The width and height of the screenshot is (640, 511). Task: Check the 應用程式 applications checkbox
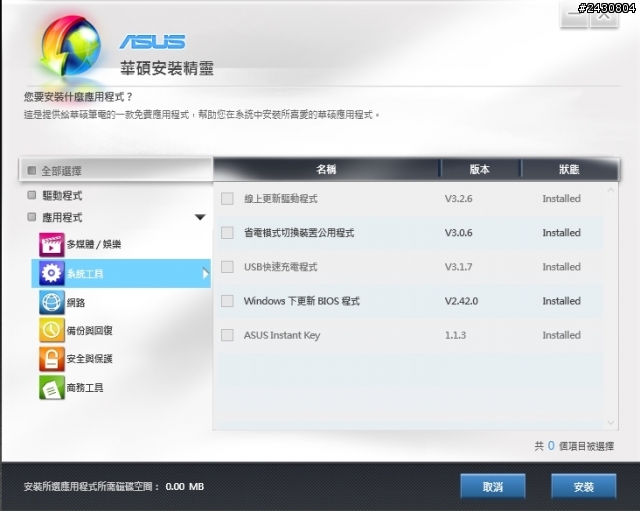32,217
